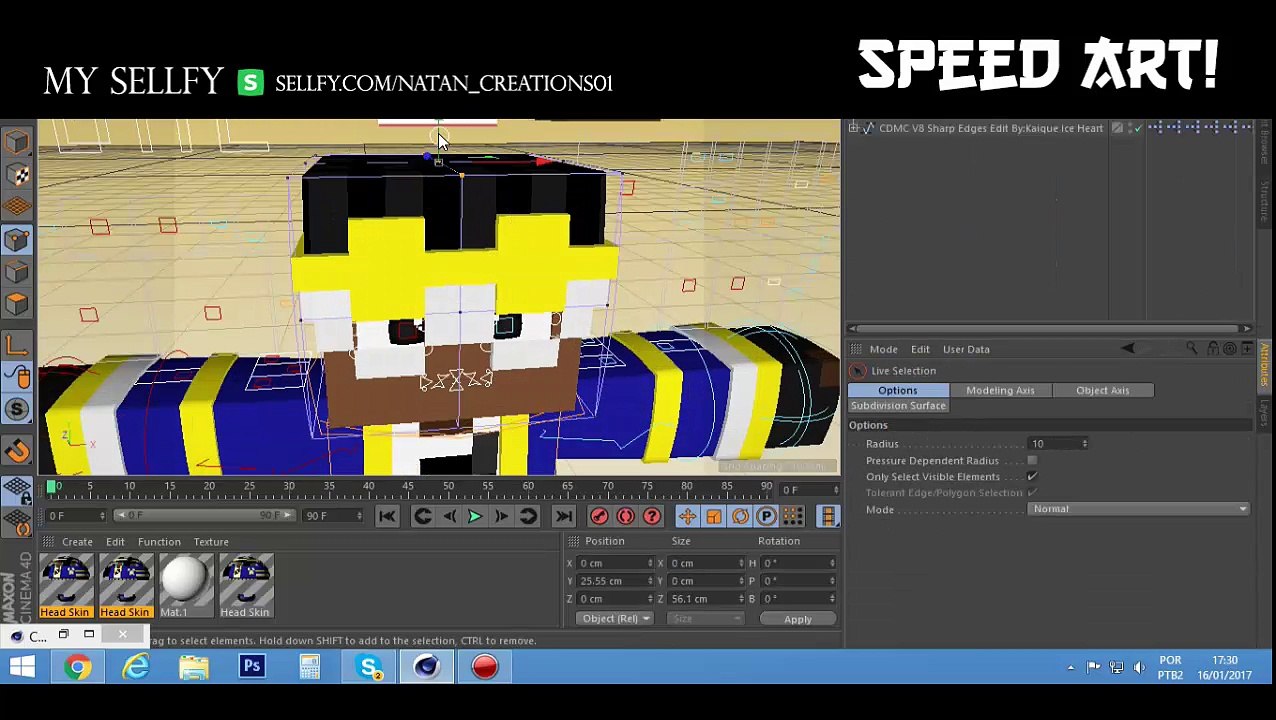Screen dimensions: 1276x720
Task: Toggle Only Select Visible Elements checkbox
Action: point(1032,477)
